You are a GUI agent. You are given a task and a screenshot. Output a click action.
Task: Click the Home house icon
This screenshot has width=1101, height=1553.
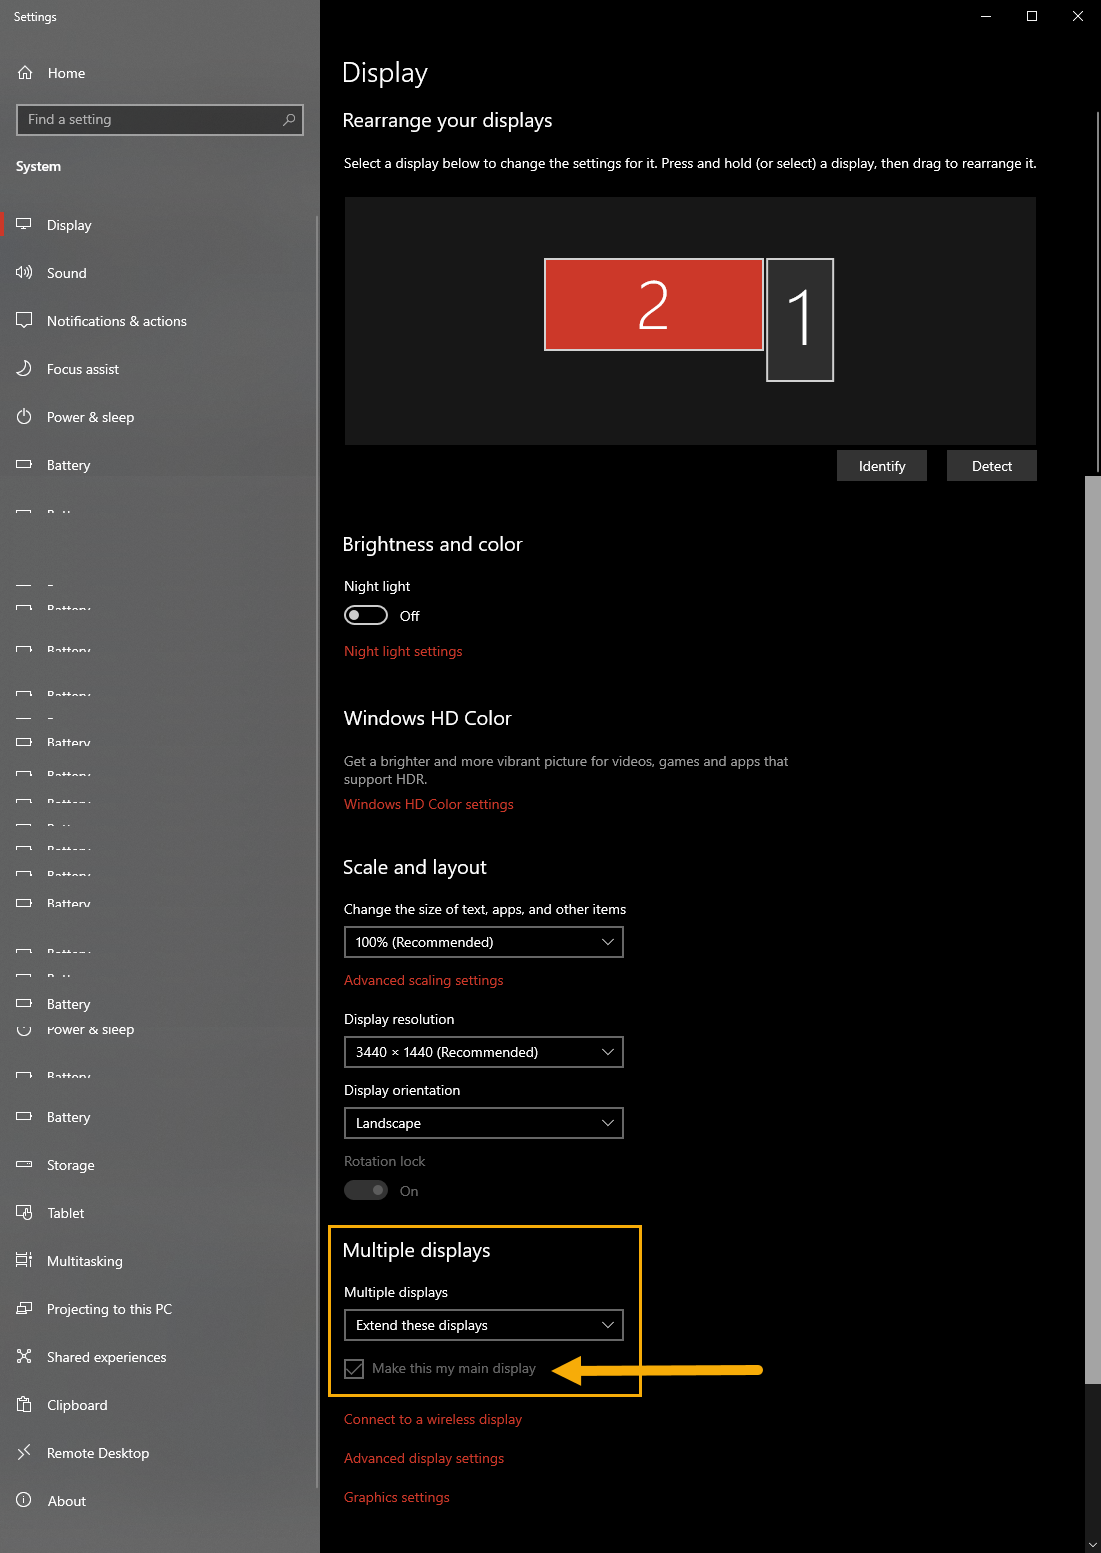tap(25, 73)
